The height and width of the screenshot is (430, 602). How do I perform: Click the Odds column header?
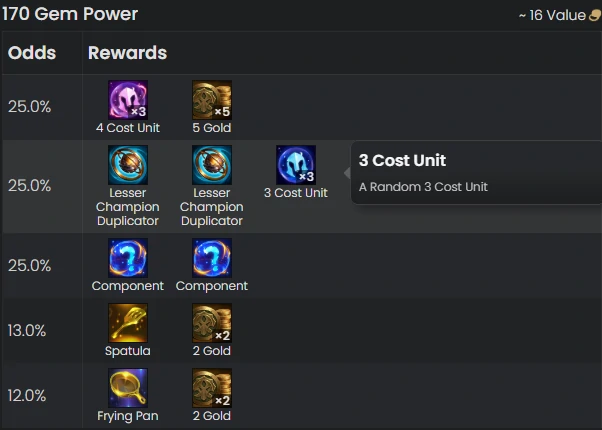pos(32,53)
